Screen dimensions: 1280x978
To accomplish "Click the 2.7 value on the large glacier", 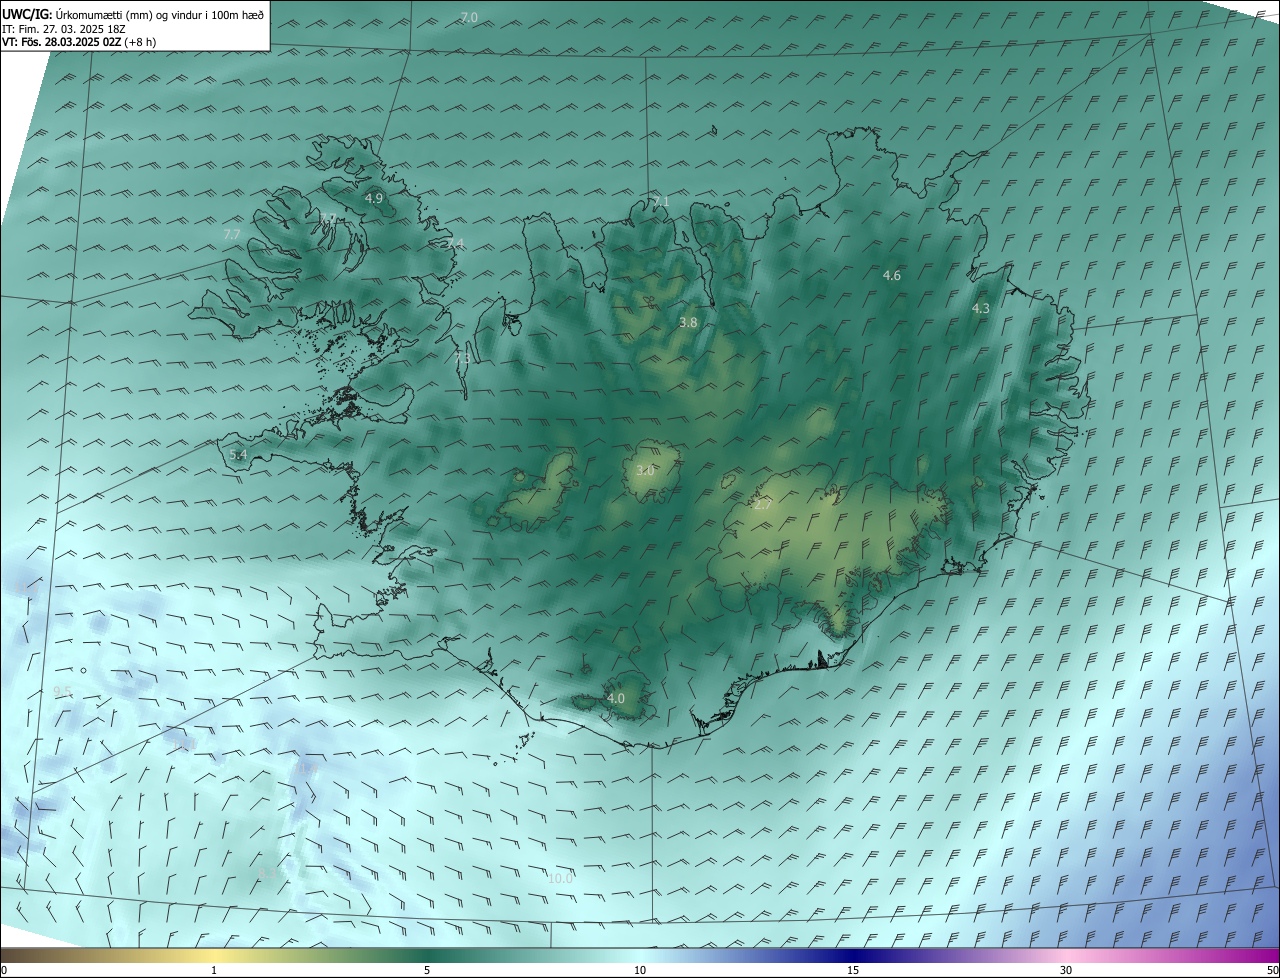I will pos(762,505).
